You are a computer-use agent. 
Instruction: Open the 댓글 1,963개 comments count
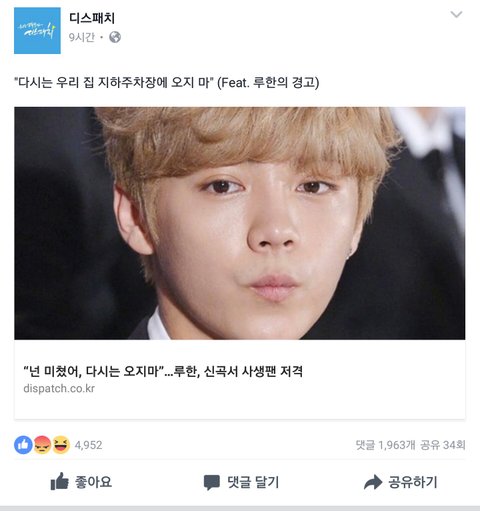click(x=385, y=445)
